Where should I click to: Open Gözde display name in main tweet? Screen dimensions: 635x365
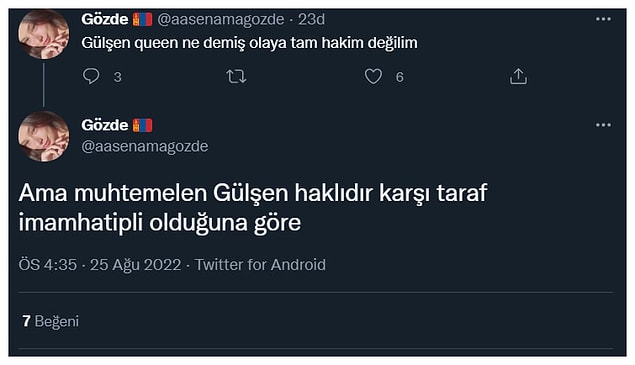click(x=104, y=125)
